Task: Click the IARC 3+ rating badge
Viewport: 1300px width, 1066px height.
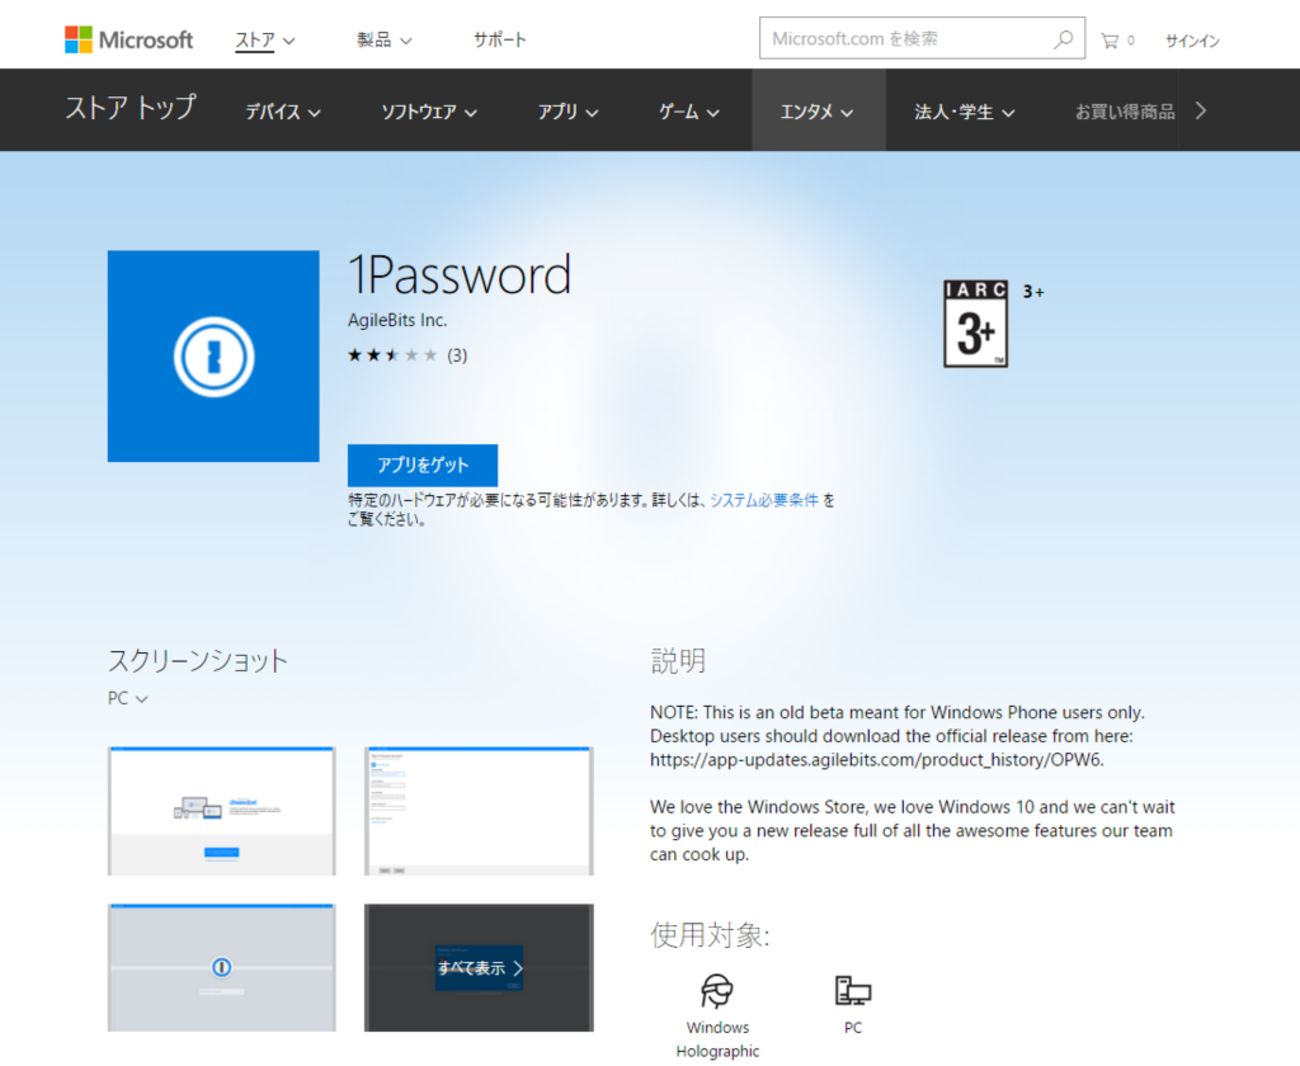Action: (x=975, y=323)
